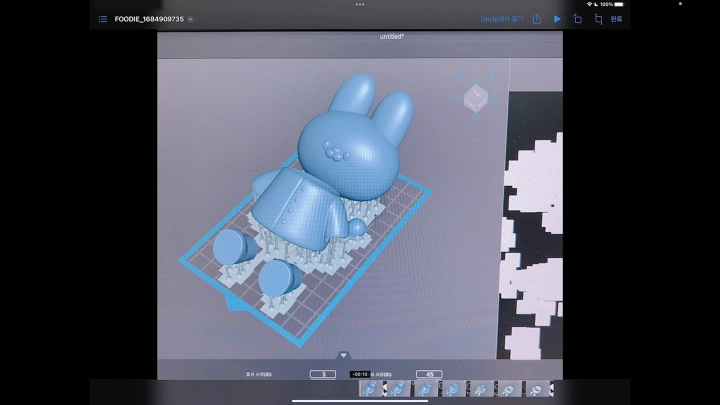
Task: Open the three-dot multitasking menu at top
Action: 360,5
